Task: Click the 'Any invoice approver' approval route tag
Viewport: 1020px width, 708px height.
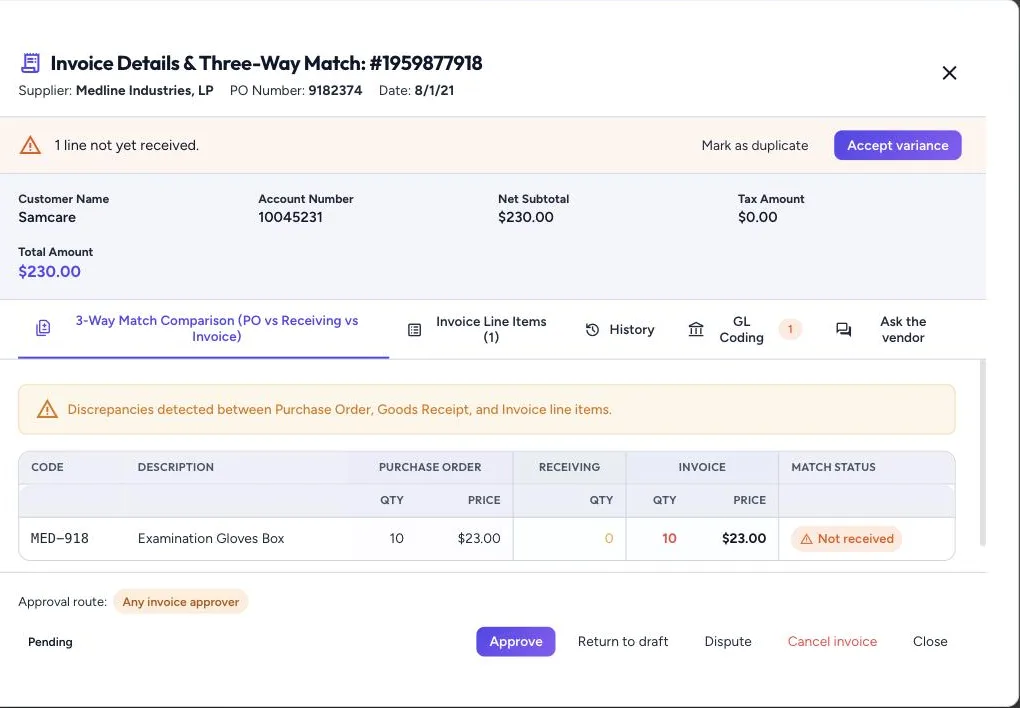Action: pyautogui.click(x=181, y=602)
